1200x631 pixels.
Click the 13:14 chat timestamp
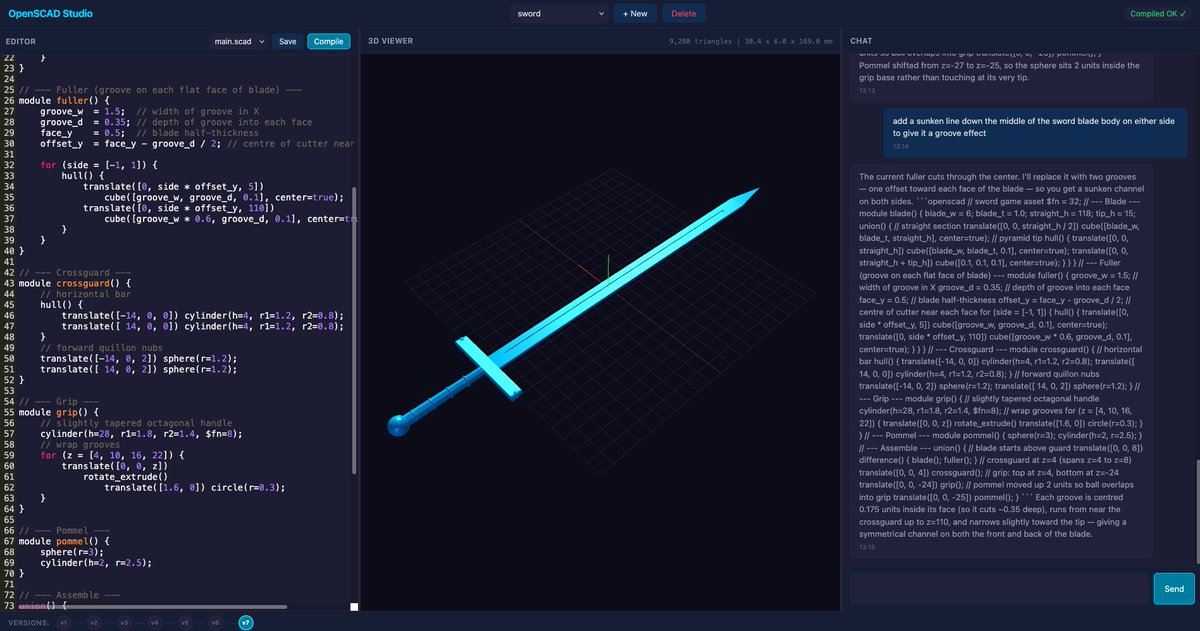point(900,147)
